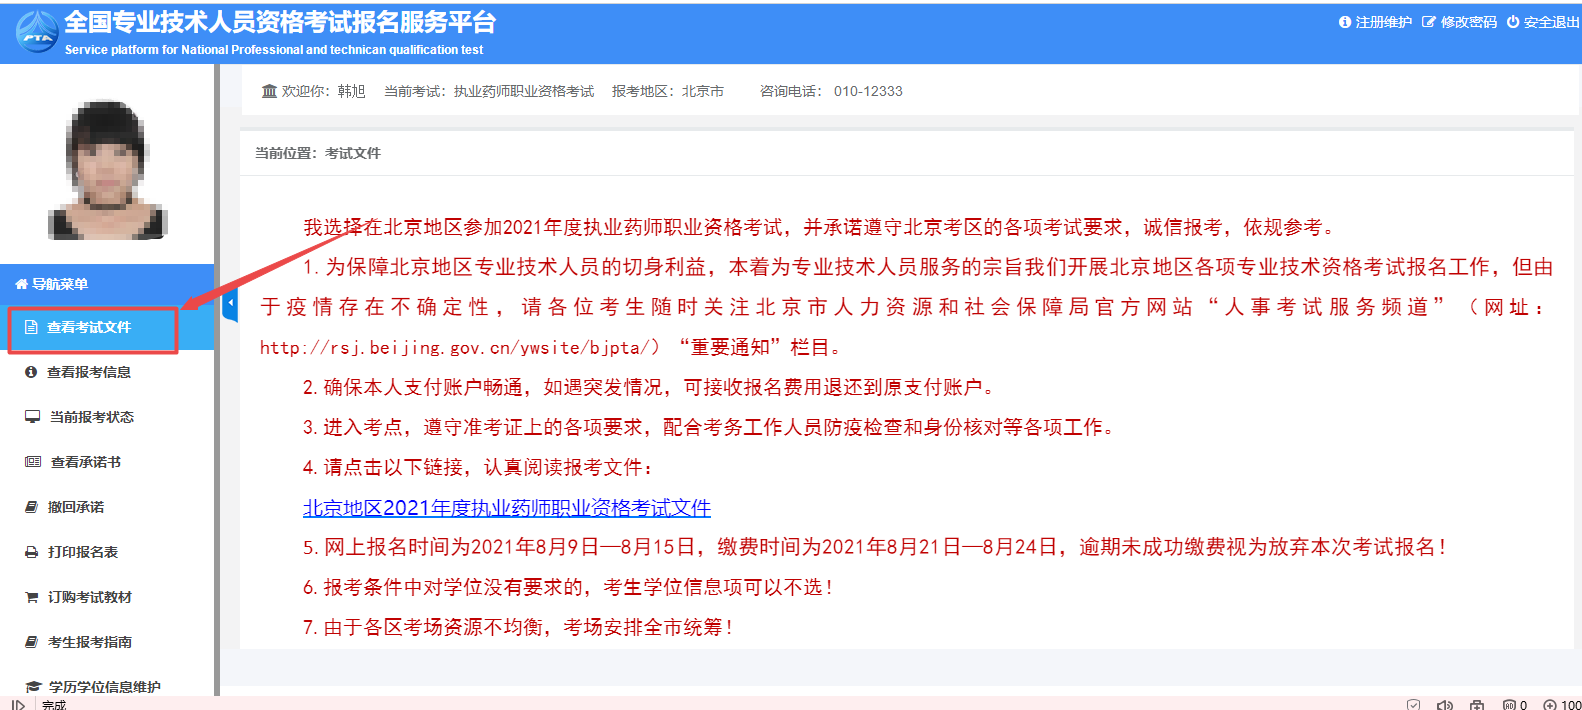Click the bank building icon beside 欢迎你

(269, 91)
